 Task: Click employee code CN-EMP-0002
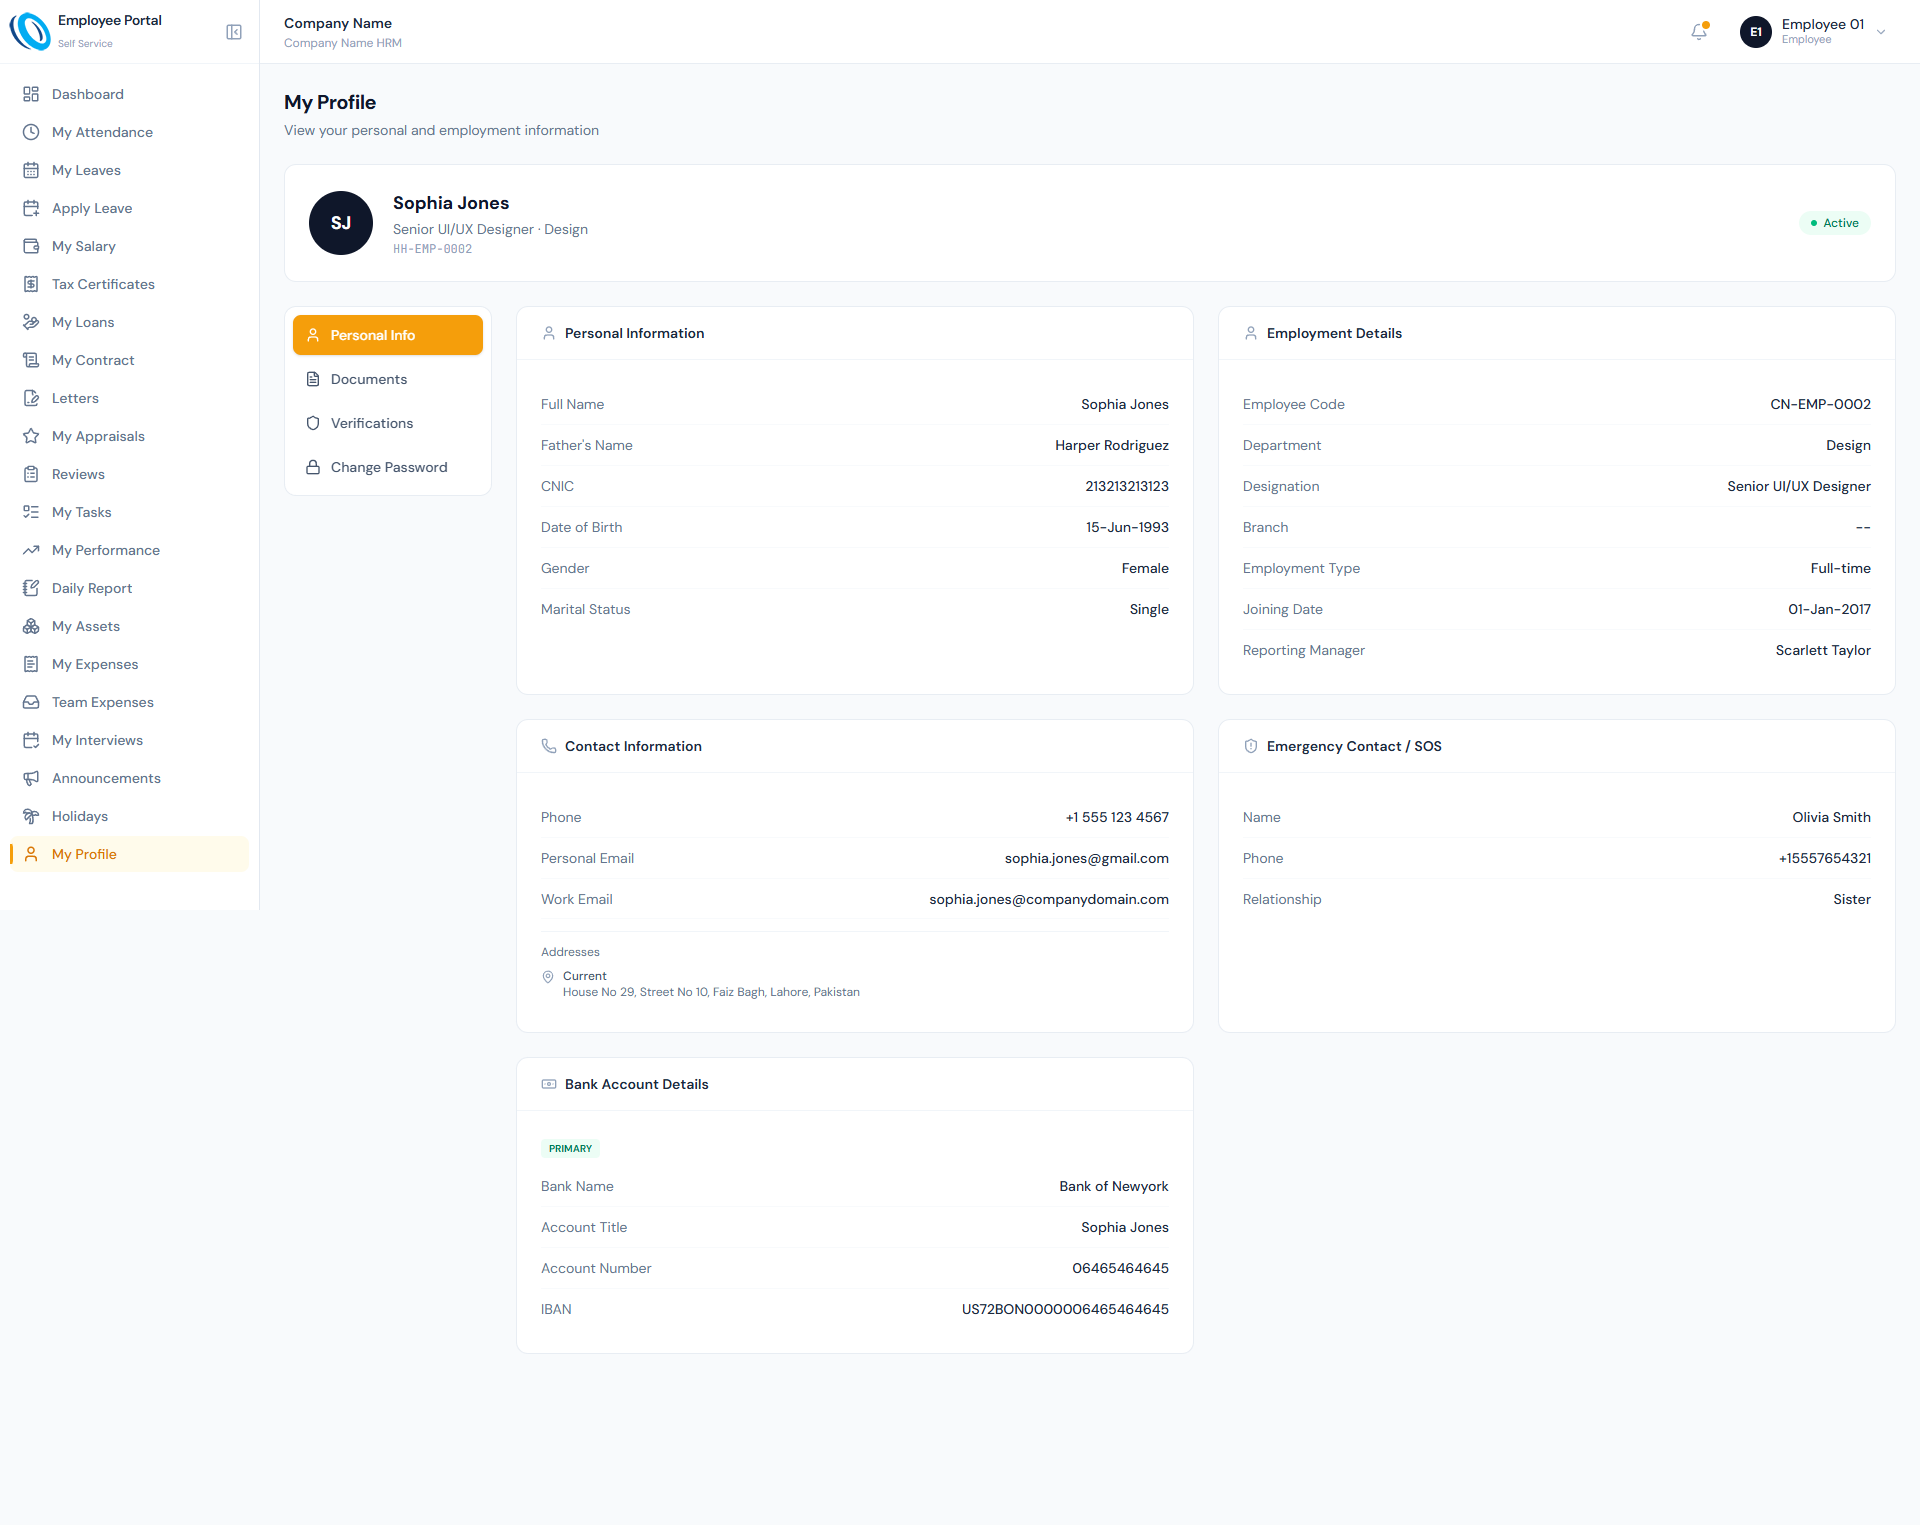click(1820, 404)
